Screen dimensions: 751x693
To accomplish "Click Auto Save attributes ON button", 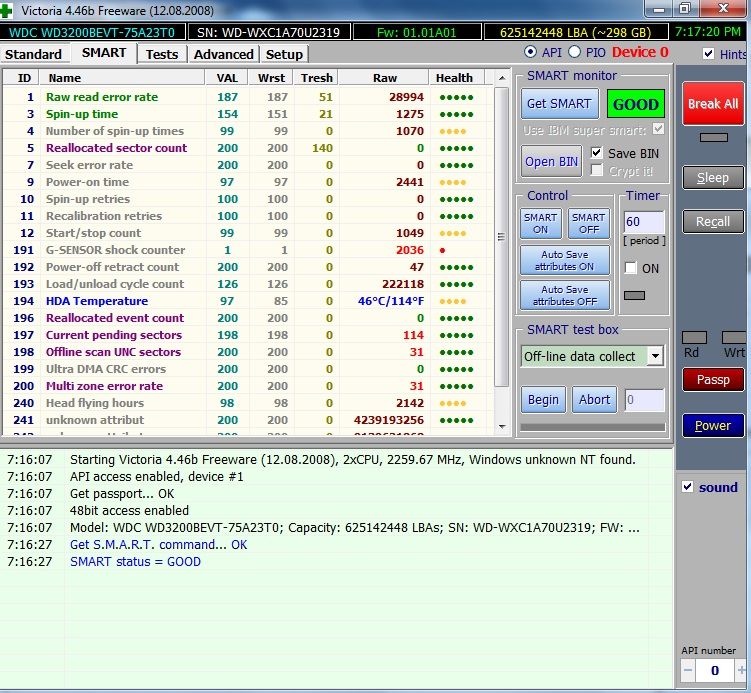I will point(565,261).
